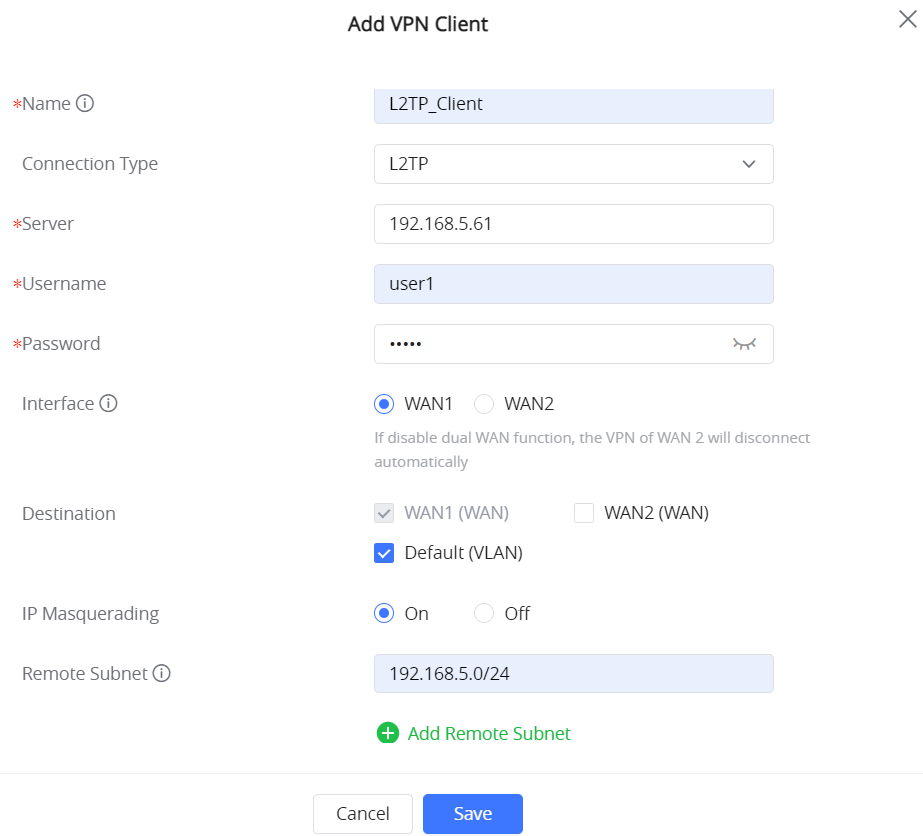Click the Name field info icon
This screenshot has height=836, width=923.
point(85,104)
